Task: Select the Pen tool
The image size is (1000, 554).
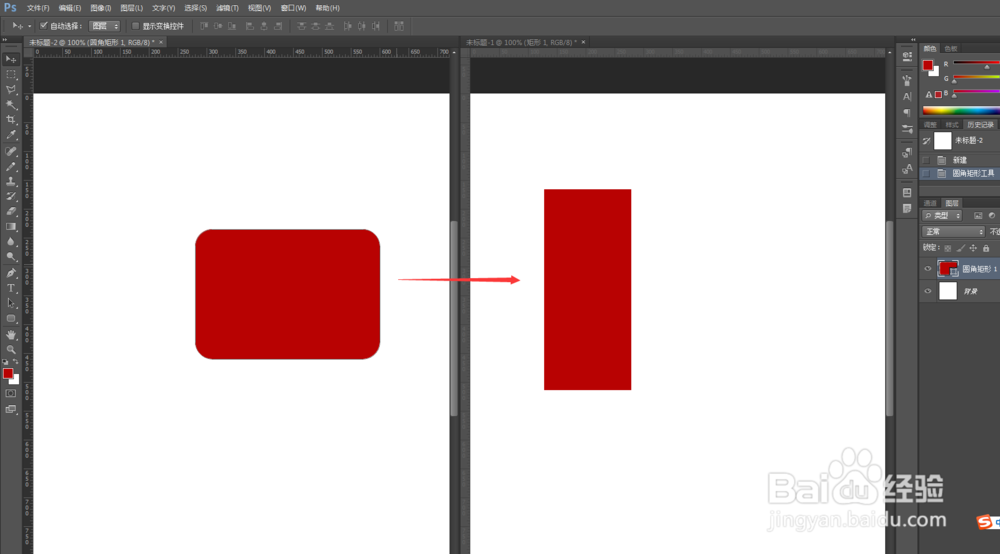Action: [11, 273]
